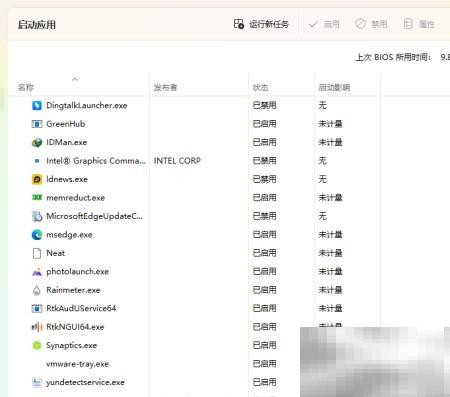Select the msedge.exe entry name
Image resolution: width=450 pixels, height=397 pixels.
point(69,235)
